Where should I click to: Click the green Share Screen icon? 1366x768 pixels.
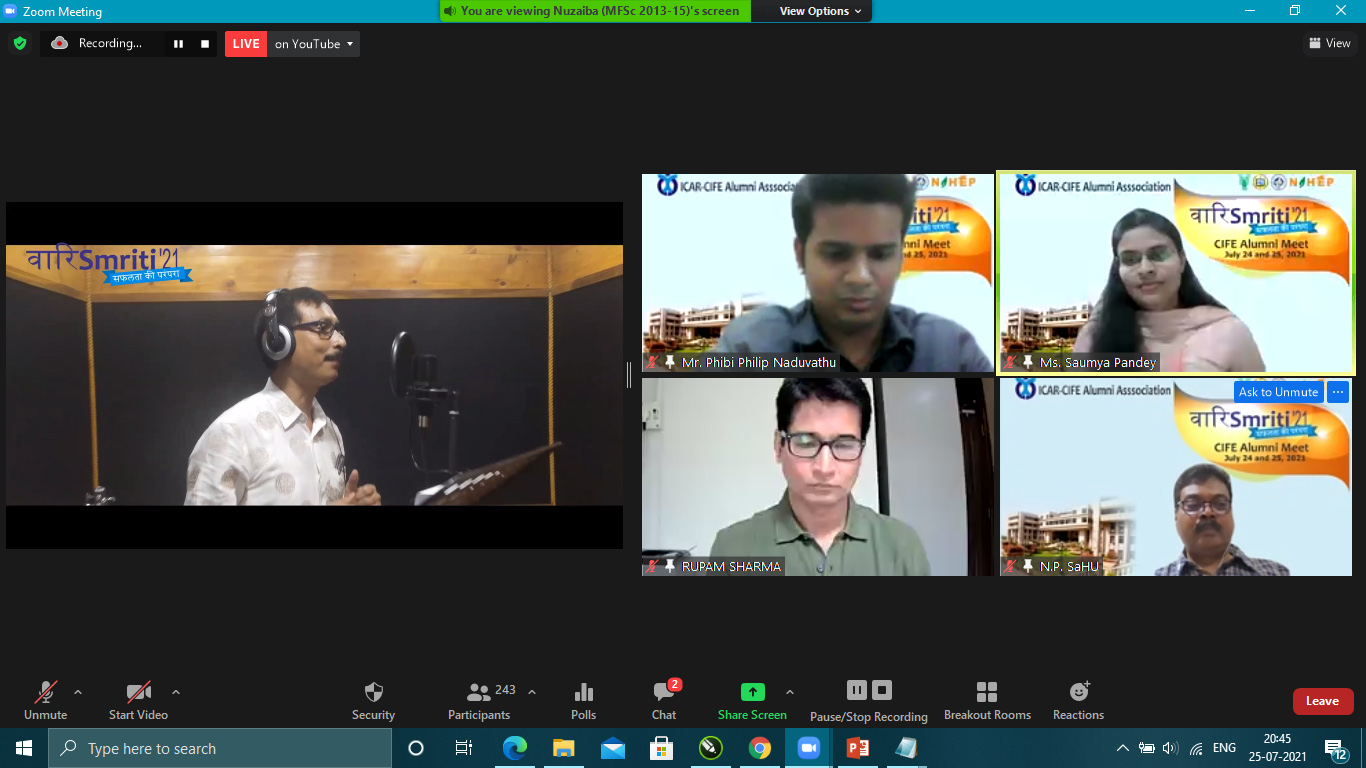coord(752,692)
